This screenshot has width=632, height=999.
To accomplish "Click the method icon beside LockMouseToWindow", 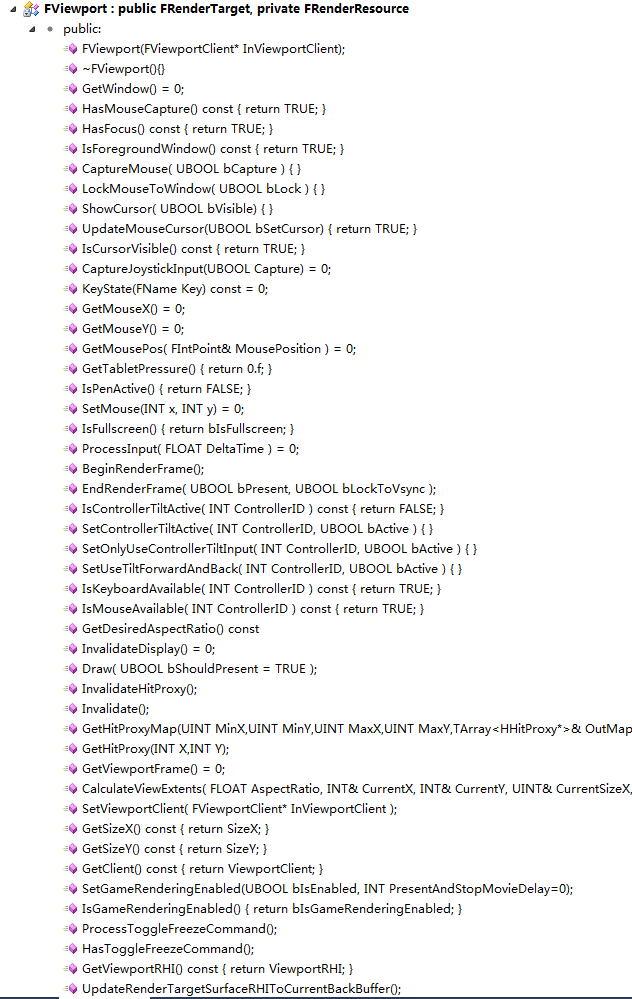I will [70, 189].
